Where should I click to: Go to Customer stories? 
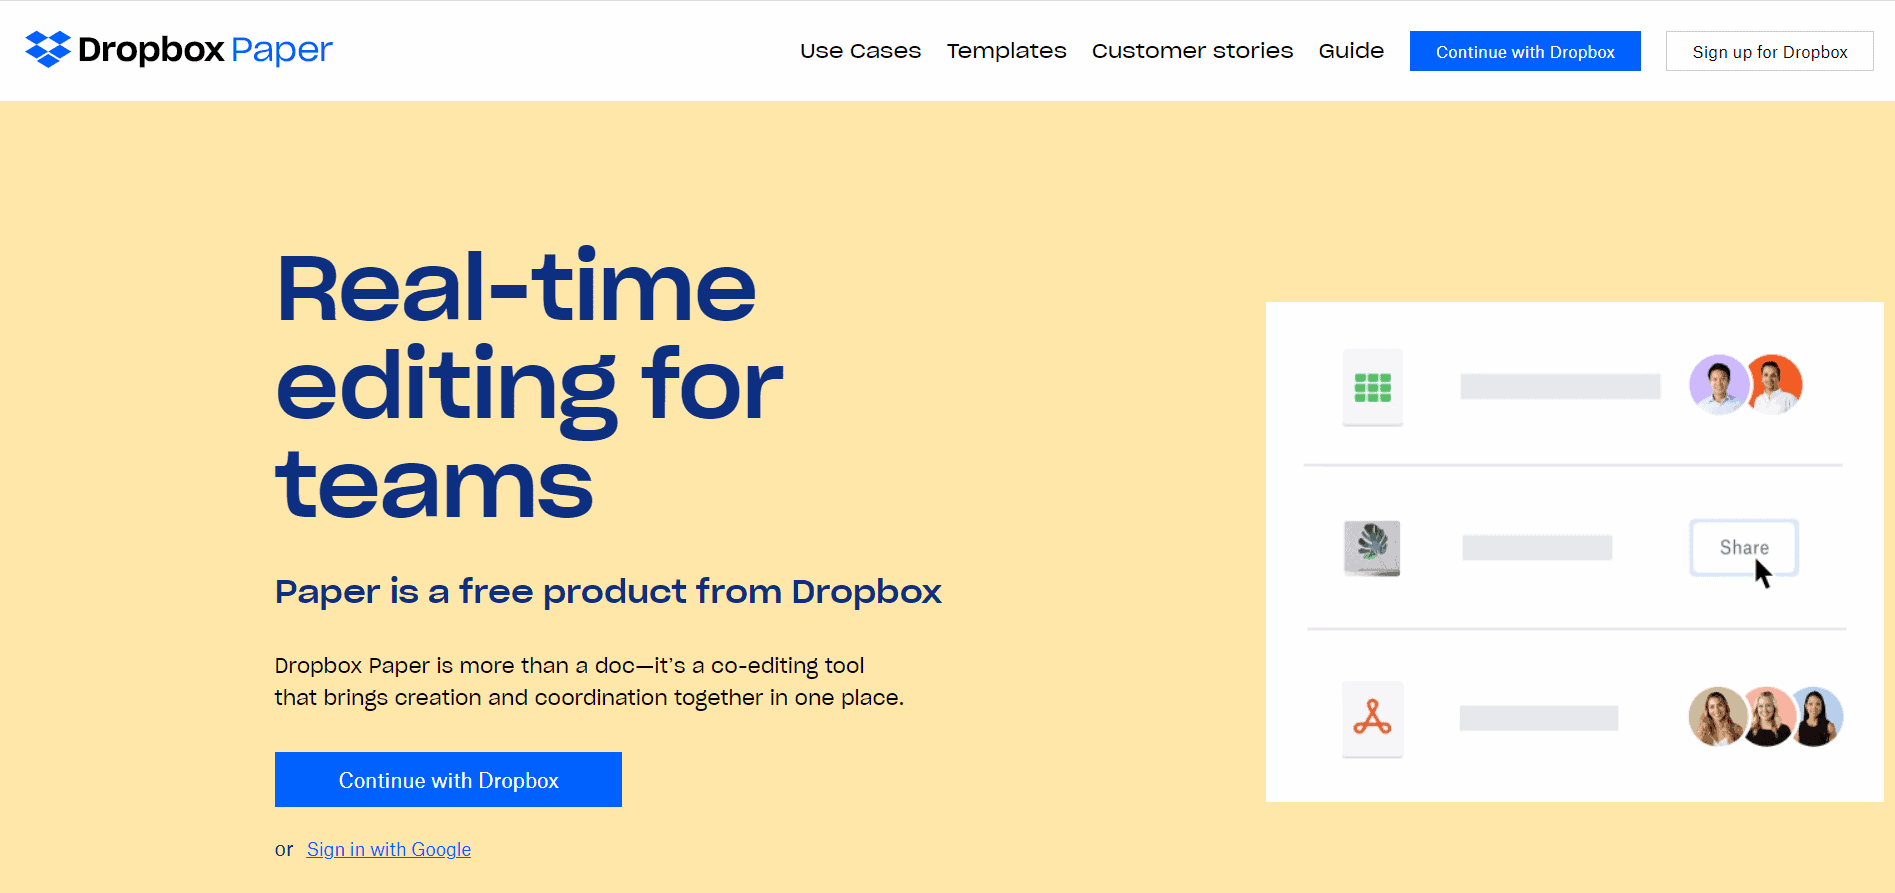(x=1192, y=51)
